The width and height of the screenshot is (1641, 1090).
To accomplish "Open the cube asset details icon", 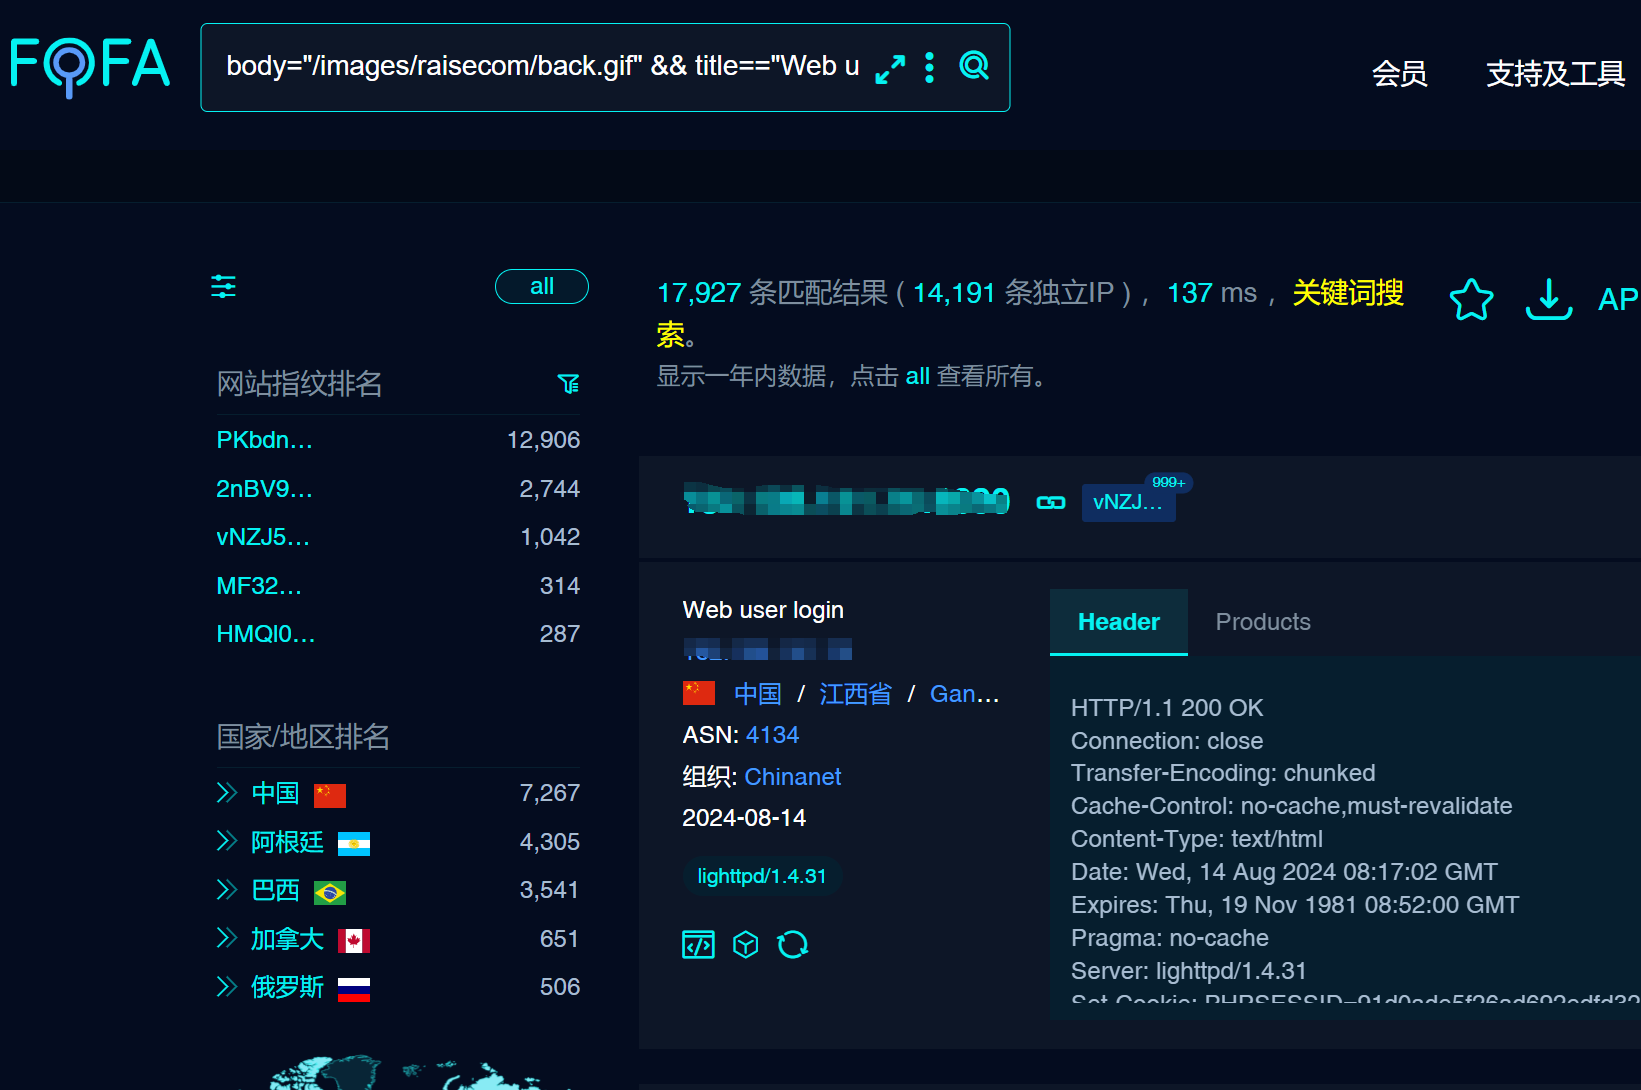I will coord(746,944).
